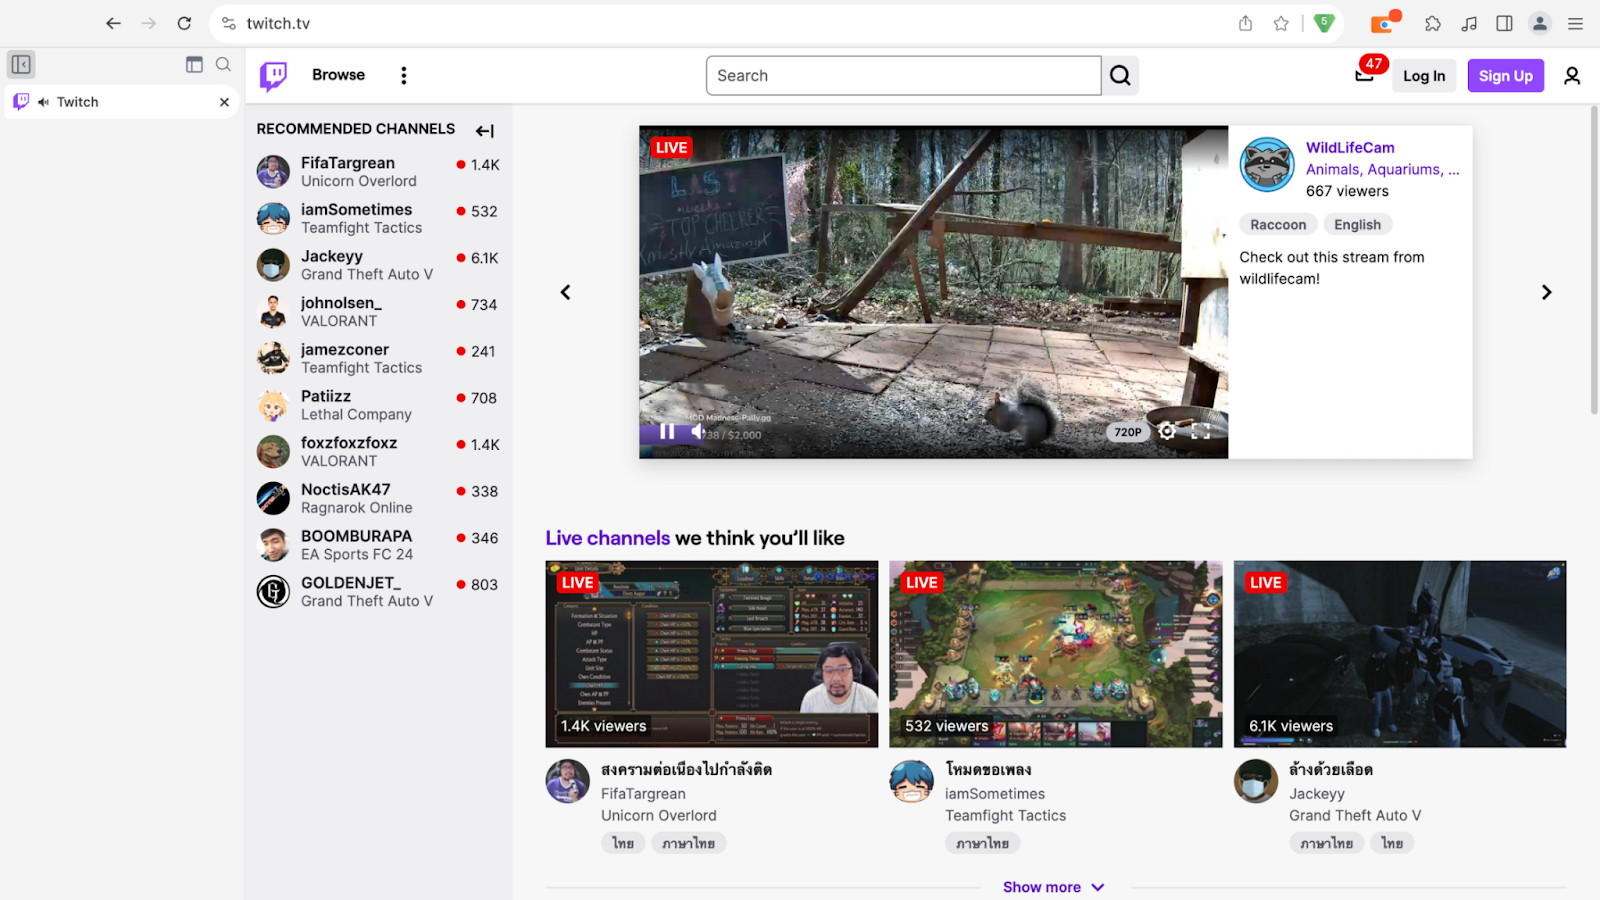This screenshot has height=900, width=1600.
Task: Open the 6.1K viewers stream thumbnail
Action: pyautogui.click(x=1400, y=654)
